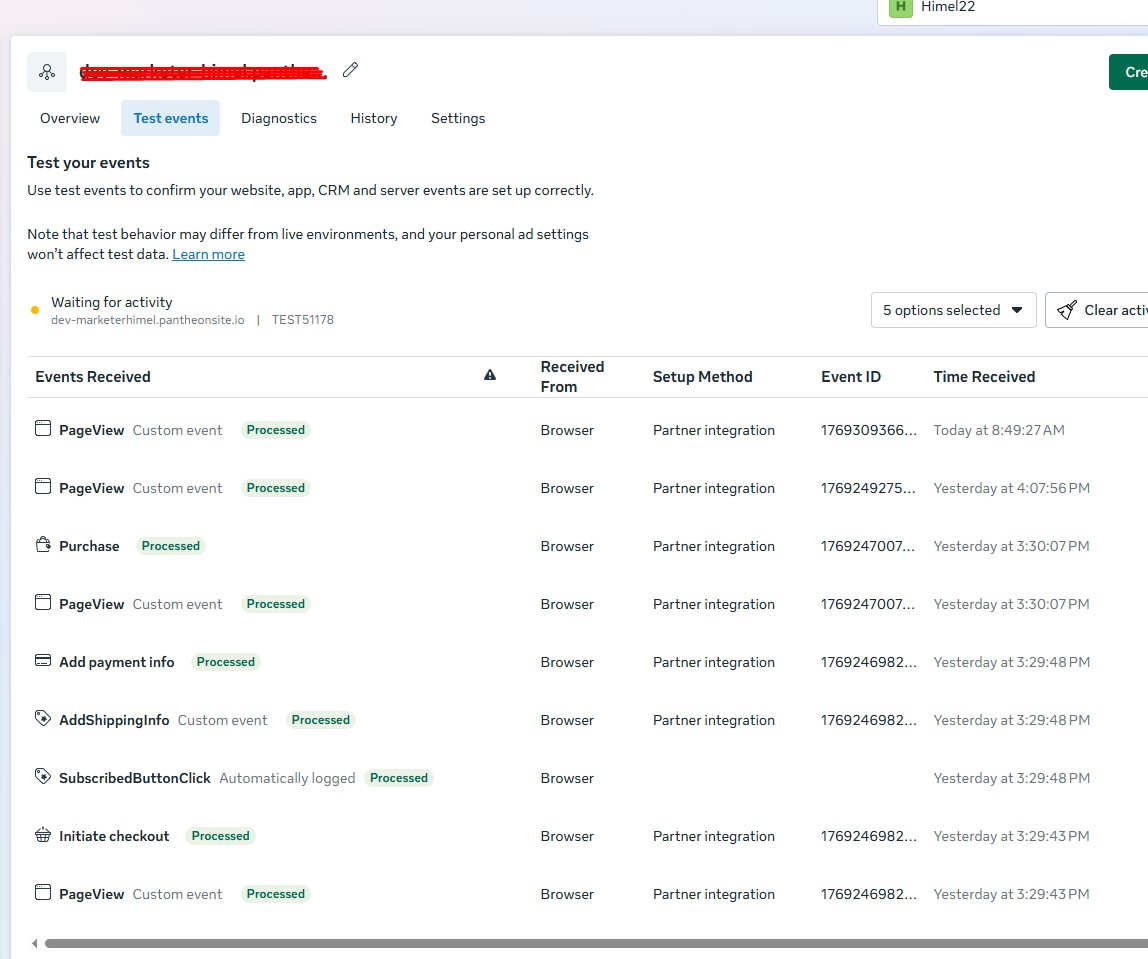Click the PageView event icon on the first row

(42, 426)
